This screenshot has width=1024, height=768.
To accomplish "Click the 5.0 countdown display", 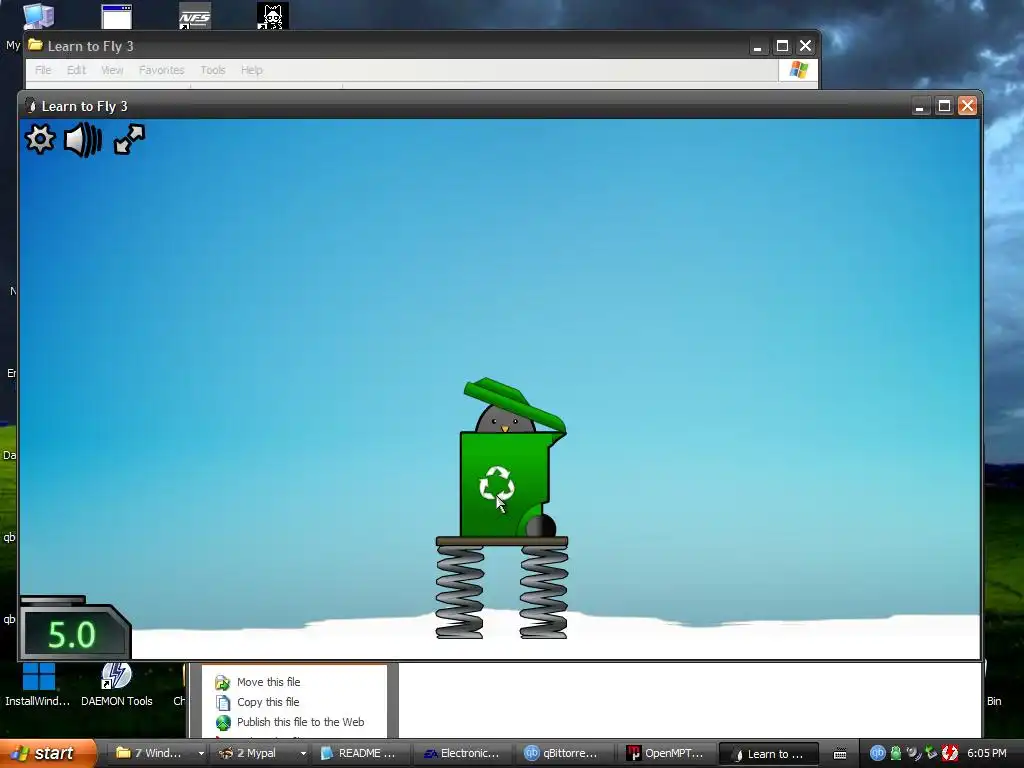I will [x=72, y=634].
